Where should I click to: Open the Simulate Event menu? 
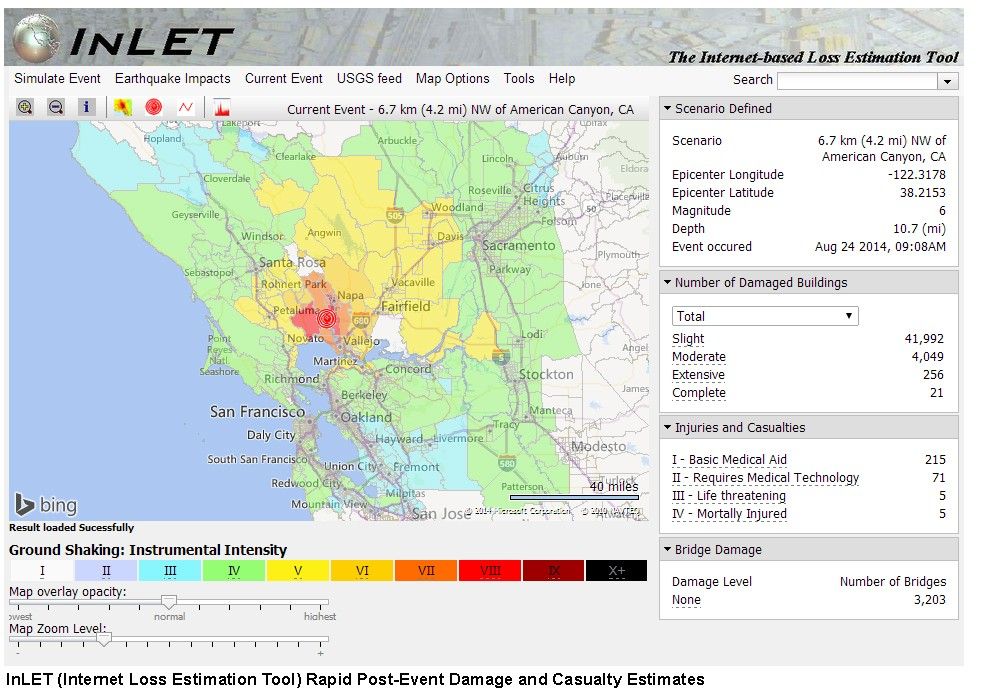[57, 79]
